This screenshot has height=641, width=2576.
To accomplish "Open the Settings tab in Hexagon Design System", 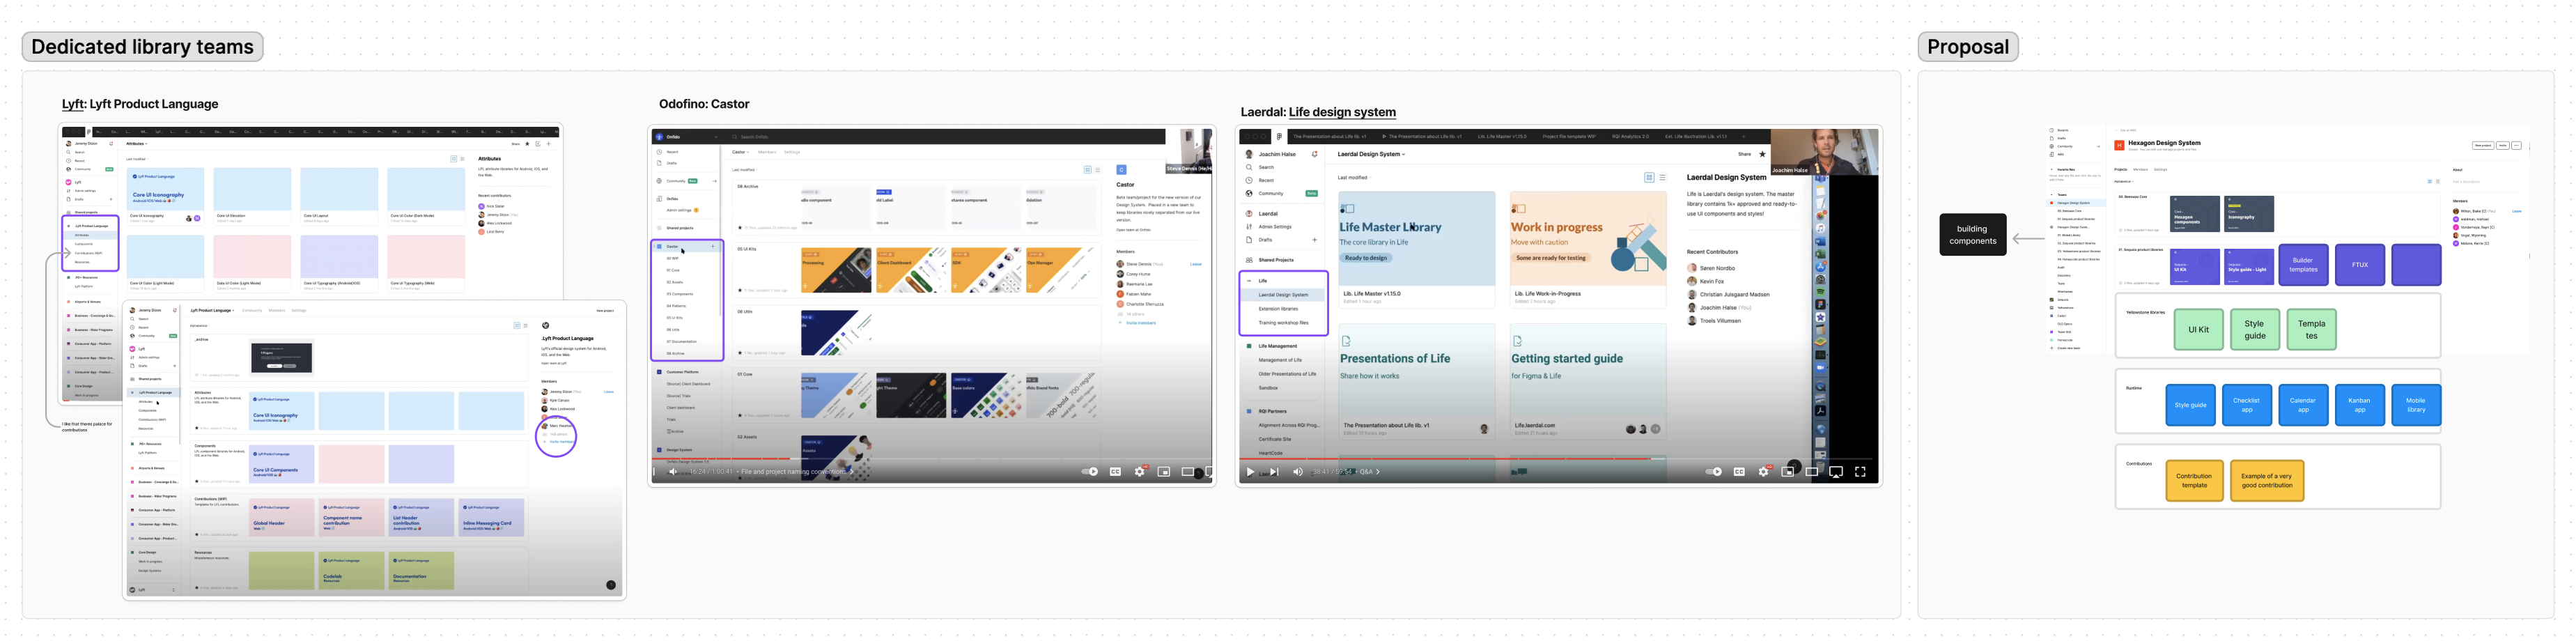I will point(2161,169).
